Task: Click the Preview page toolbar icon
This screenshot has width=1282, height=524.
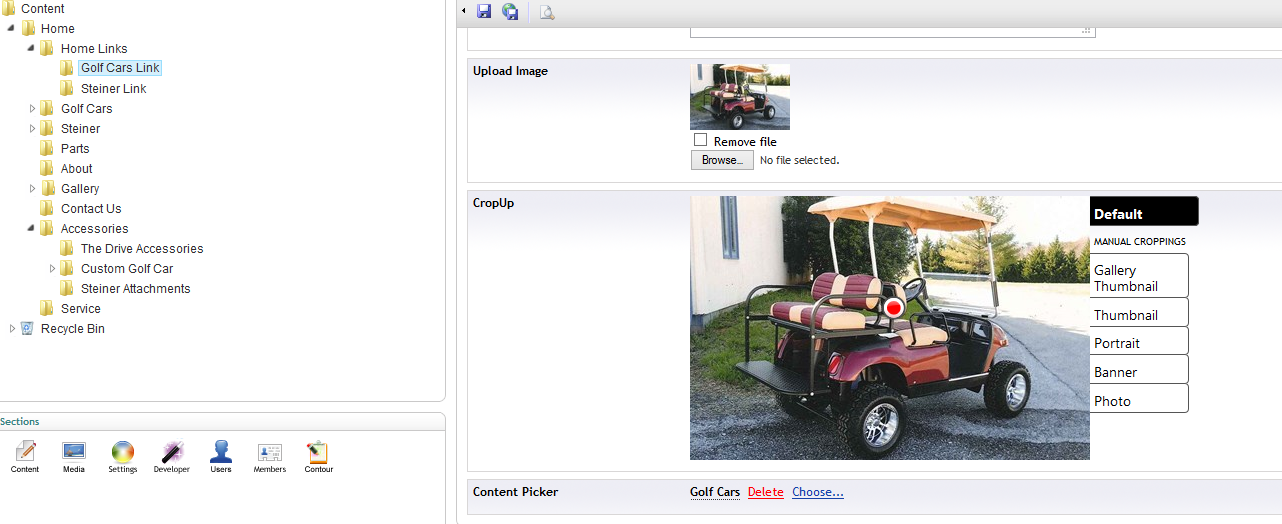Action: point(547,12)
